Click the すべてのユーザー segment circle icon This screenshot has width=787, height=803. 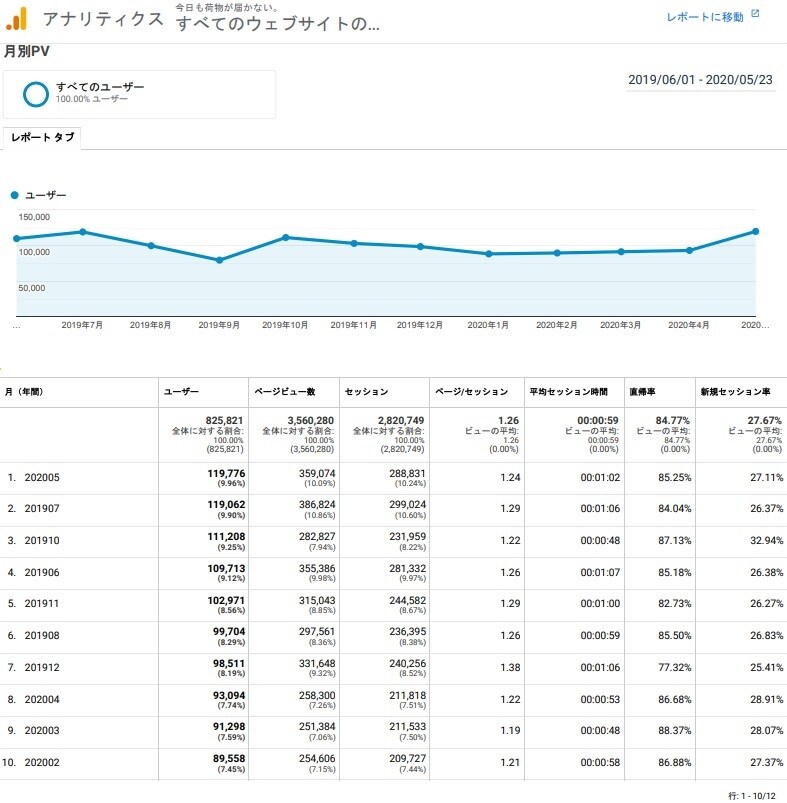click(36, 94)
